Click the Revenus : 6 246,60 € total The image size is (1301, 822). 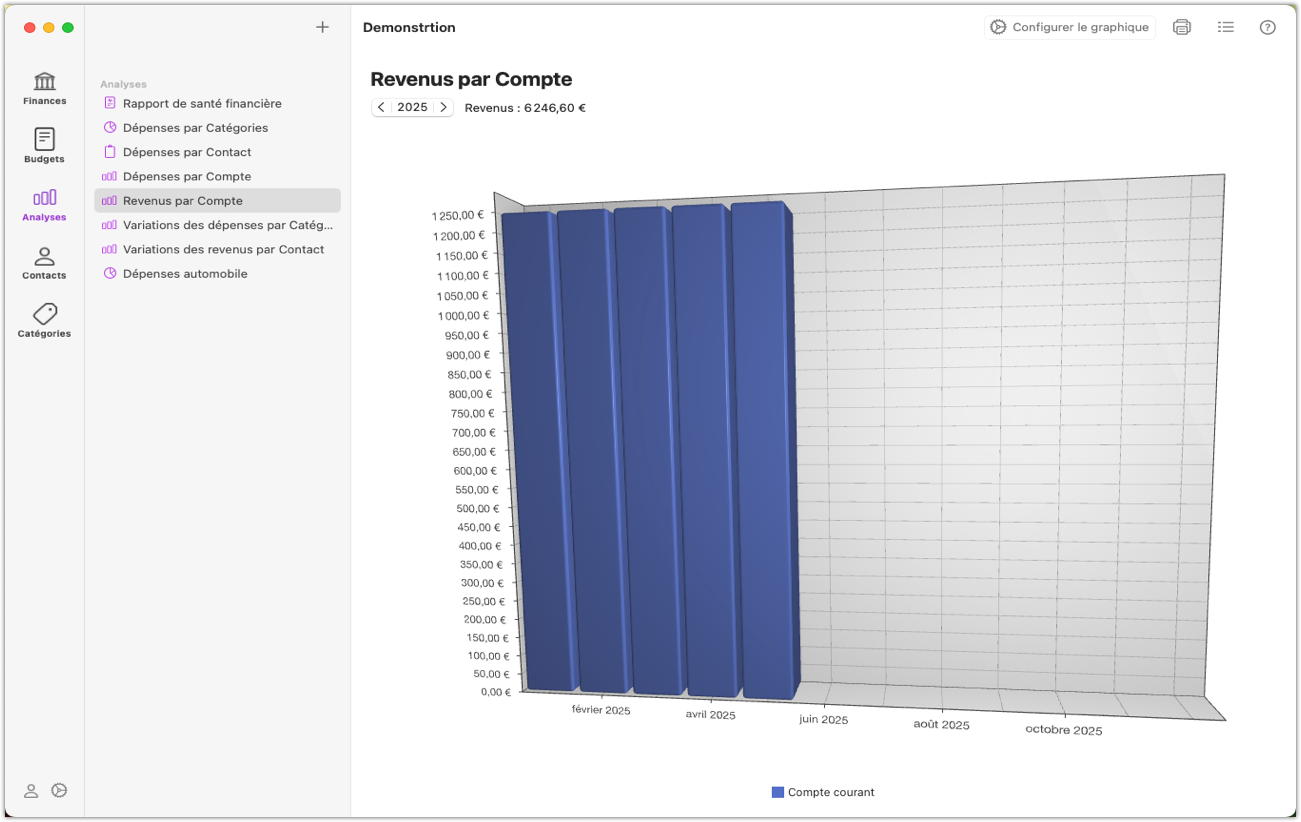coord(525,108)
